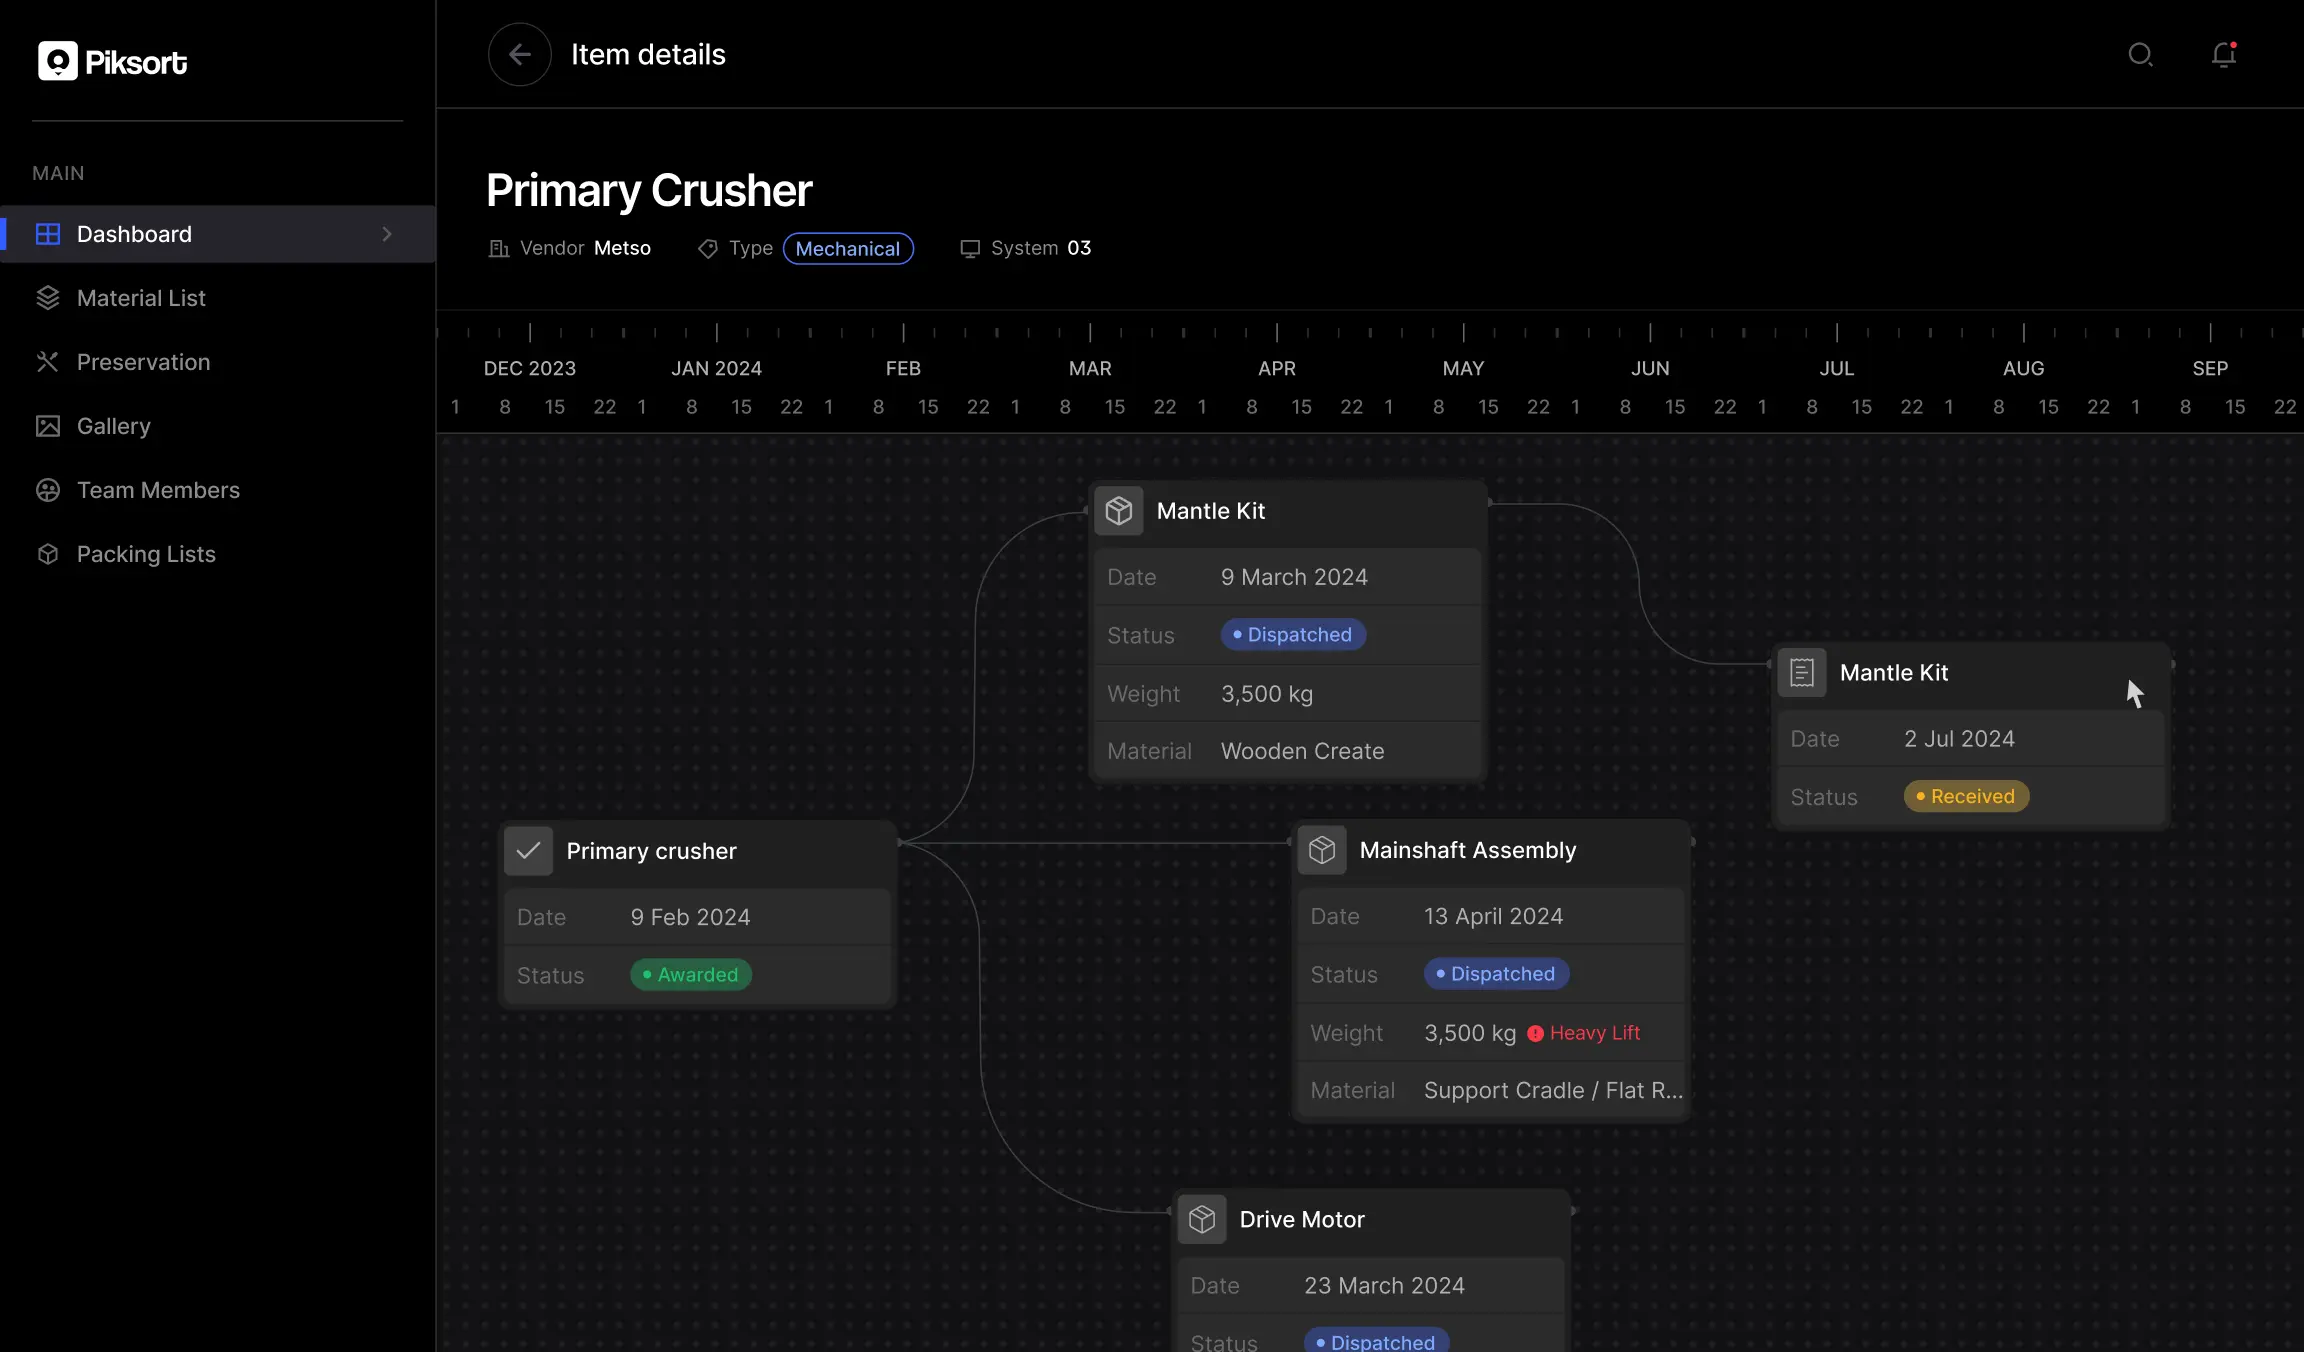
Task: Check the Primary crusher completion checkbox
Action: (528, 850)
